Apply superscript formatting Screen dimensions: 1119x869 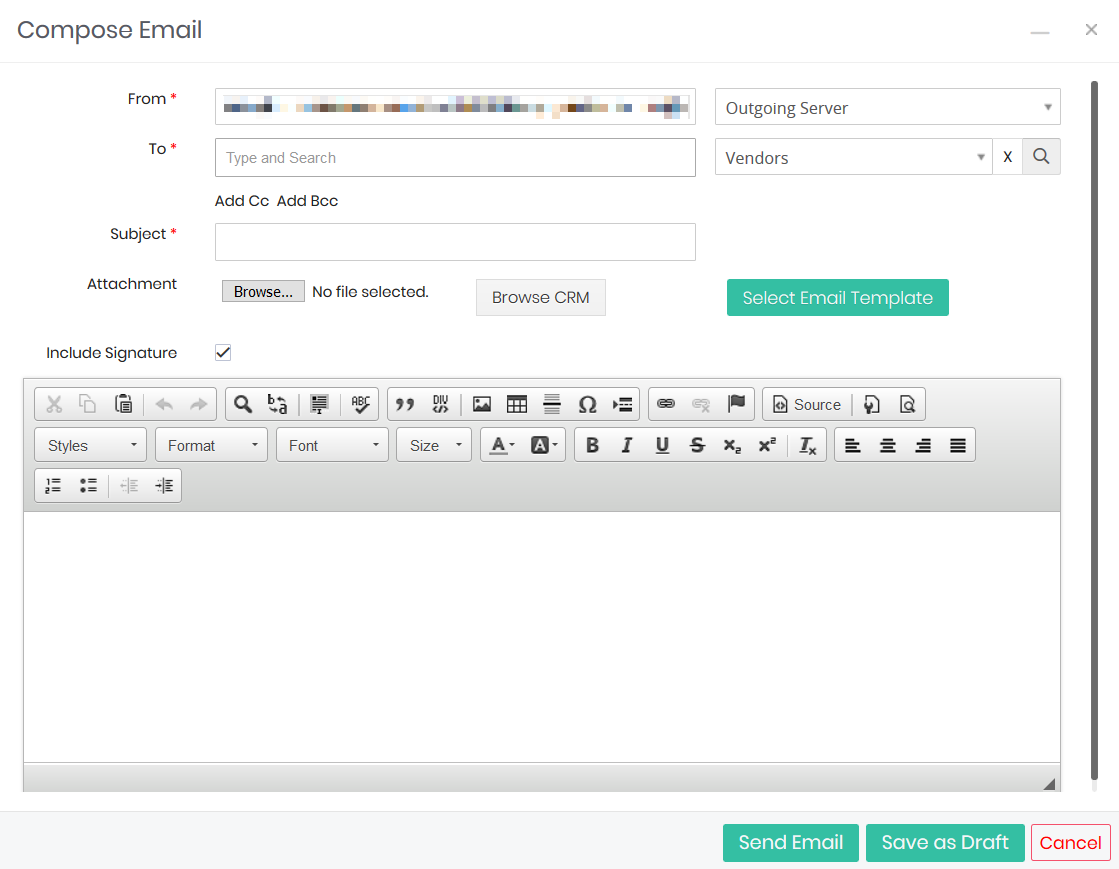click(x=767, y=444)
